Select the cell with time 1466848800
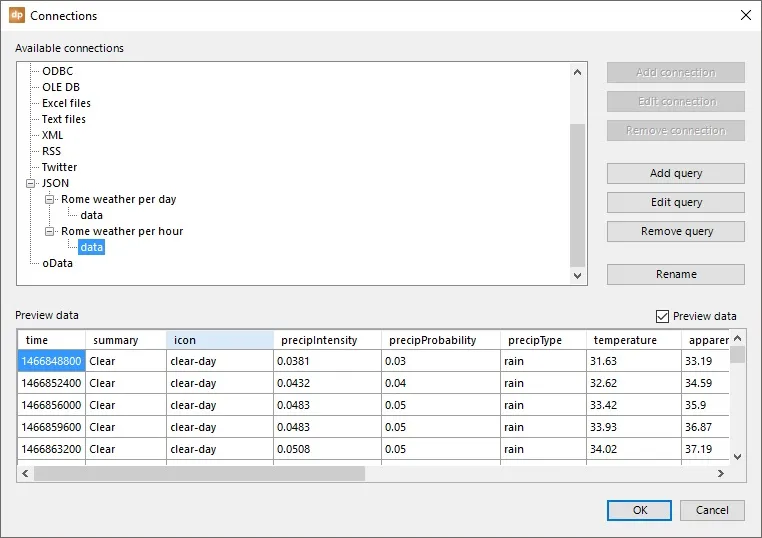Image resolution: width=762 pixels, height=538 pixels. click(x=52, y=361)
